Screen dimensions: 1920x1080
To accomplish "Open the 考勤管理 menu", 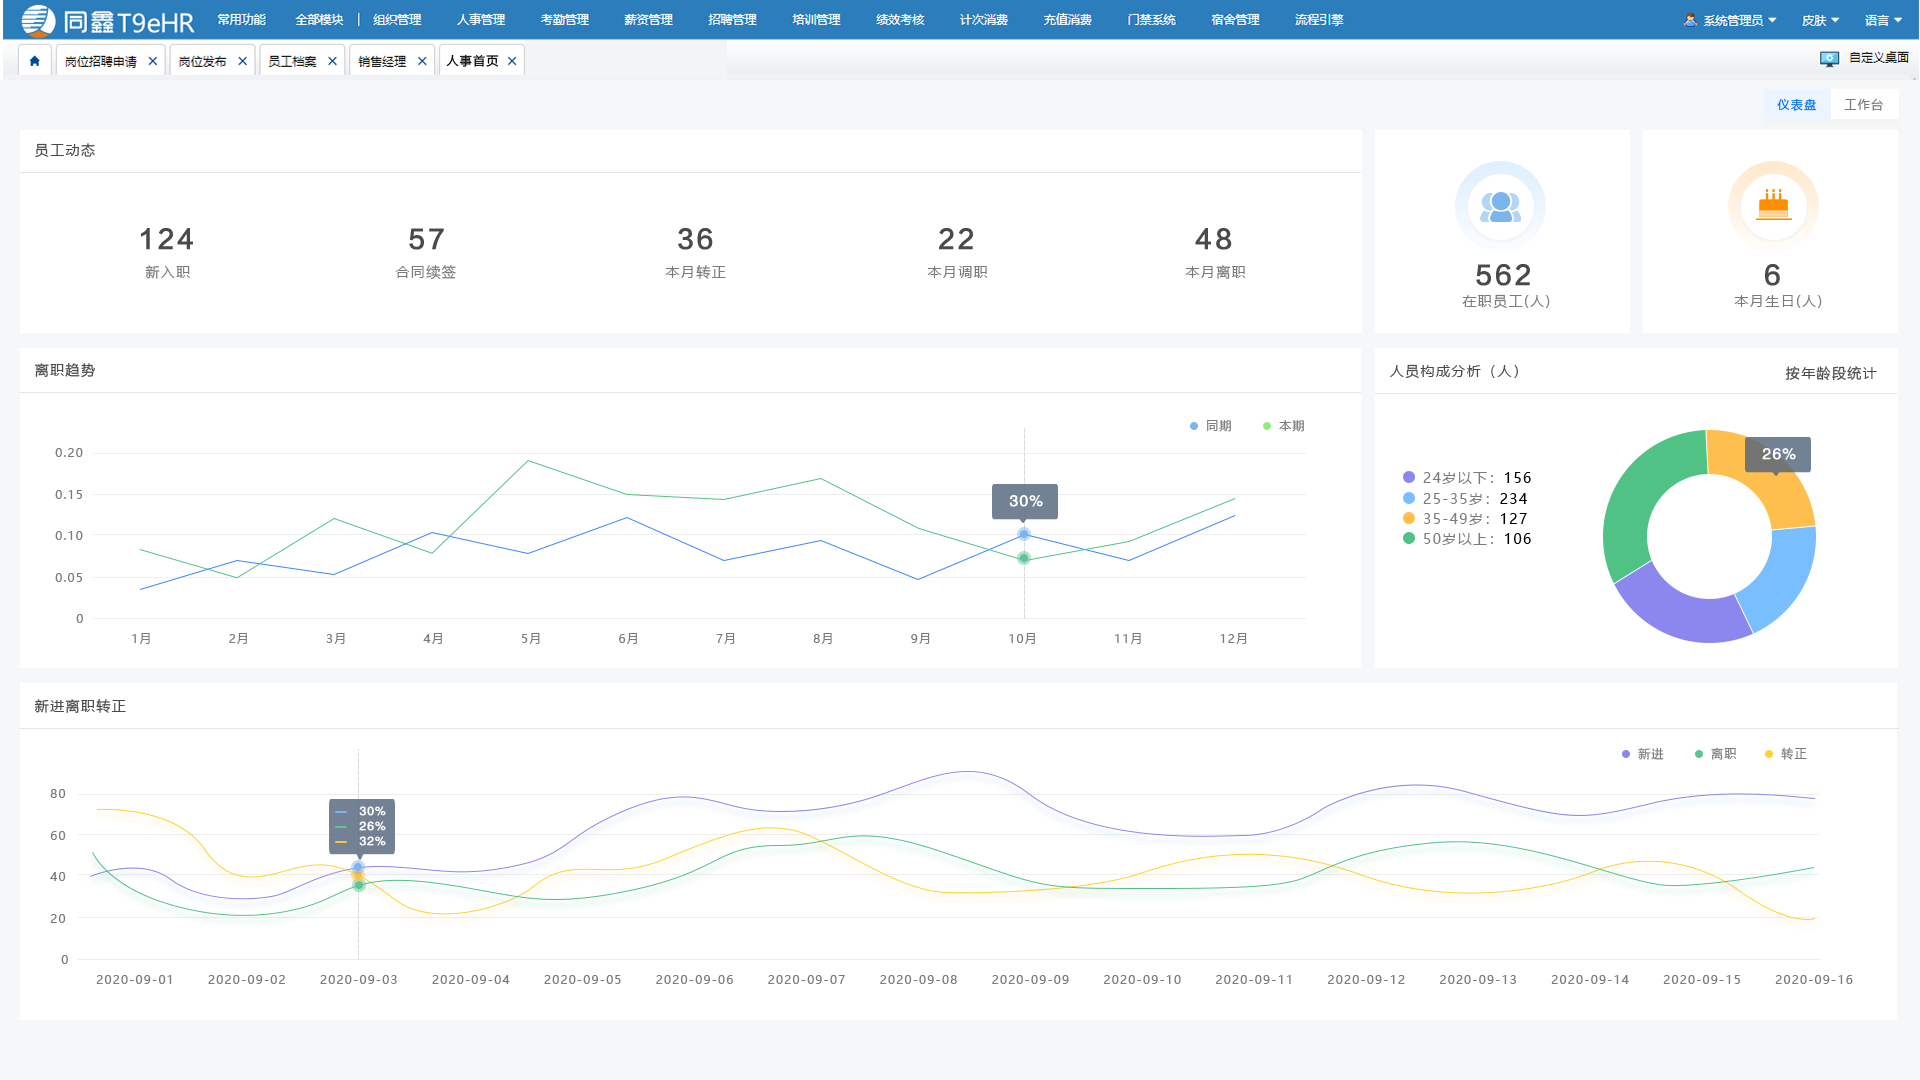I will 565,20.
